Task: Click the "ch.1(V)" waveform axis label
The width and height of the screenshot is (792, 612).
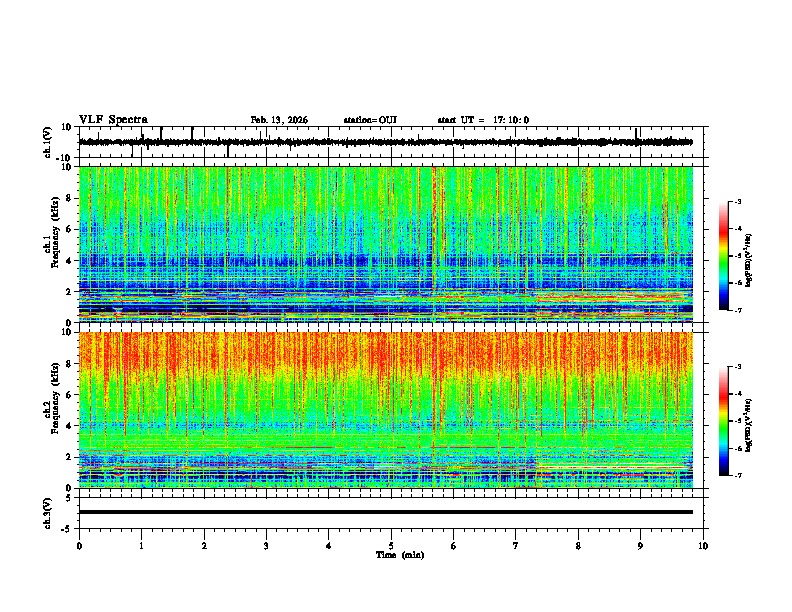Action: pos(48,142)
